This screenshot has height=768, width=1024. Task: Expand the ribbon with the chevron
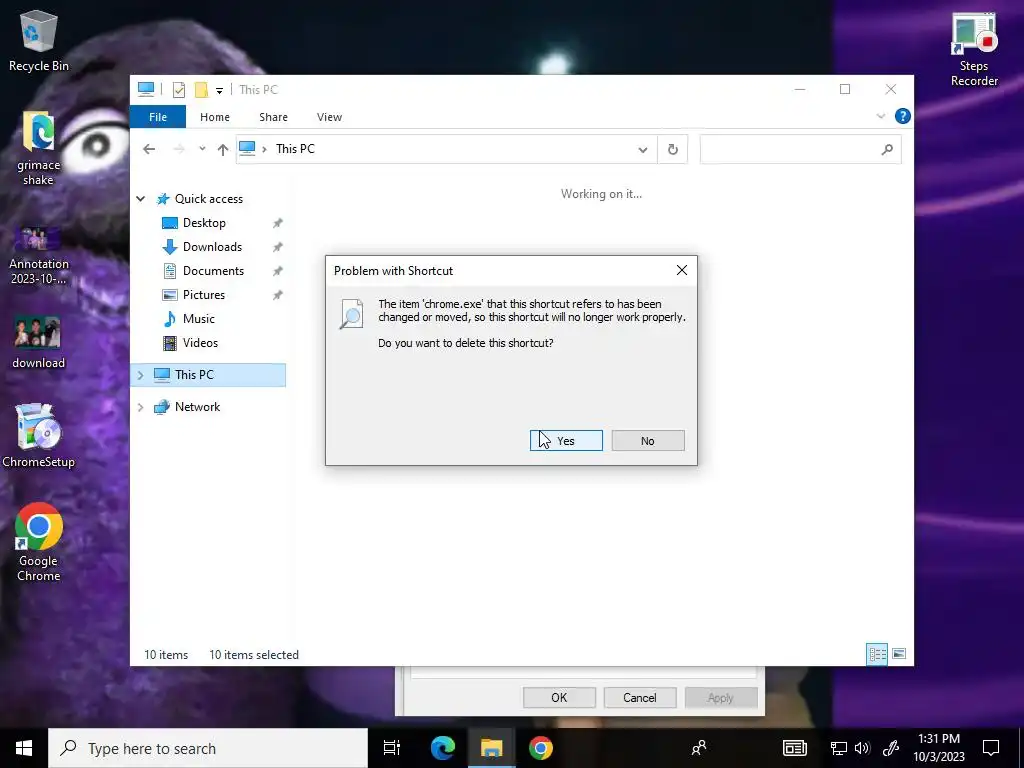880,116
